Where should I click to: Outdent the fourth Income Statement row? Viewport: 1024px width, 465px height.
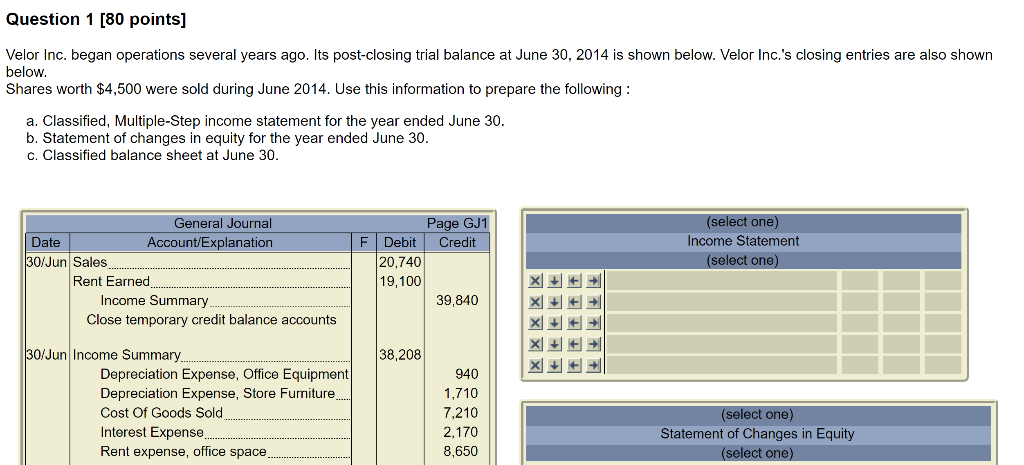pos(573,344)
